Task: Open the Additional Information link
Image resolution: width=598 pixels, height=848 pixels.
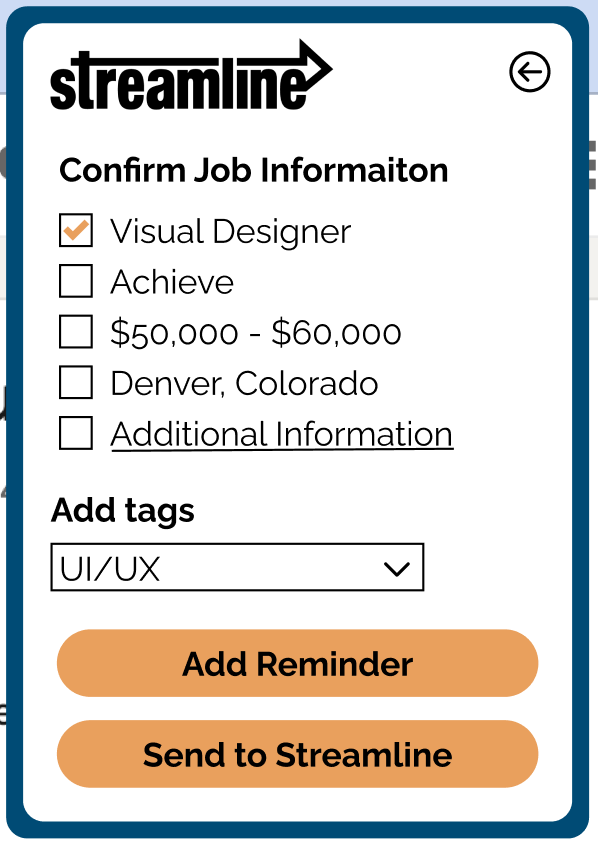Action: pyautogui.click(x=282, y=434)
